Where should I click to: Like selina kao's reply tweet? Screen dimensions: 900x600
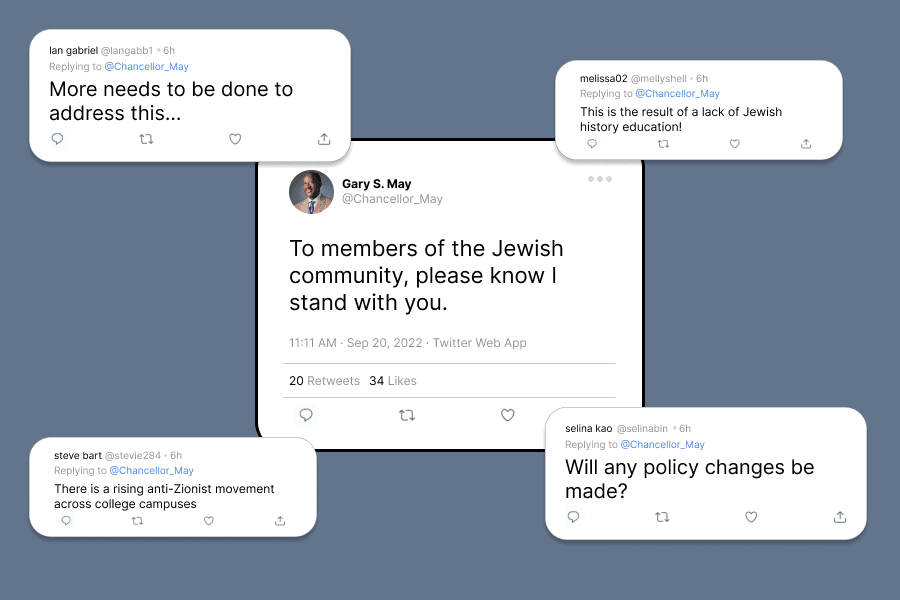[x=751, y=517]
